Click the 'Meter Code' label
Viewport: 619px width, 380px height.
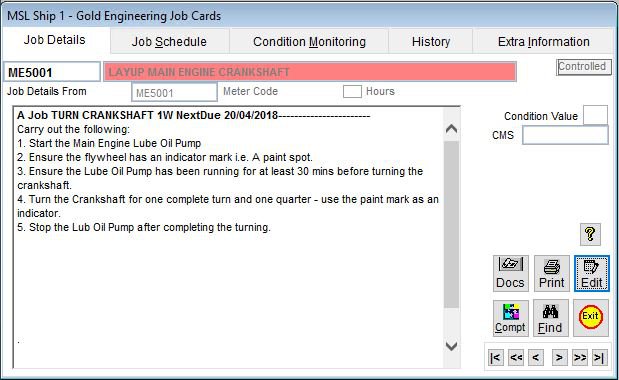pyautogui.click(x=250, y=91)
